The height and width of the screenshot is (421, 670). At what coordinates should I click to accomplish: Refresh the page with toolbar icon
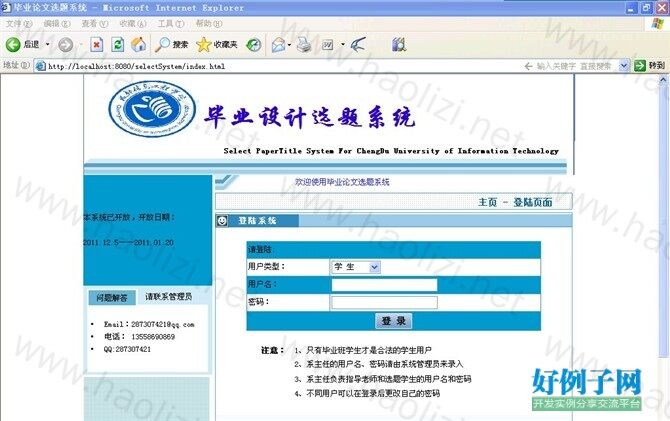click(x=118, y=45)
